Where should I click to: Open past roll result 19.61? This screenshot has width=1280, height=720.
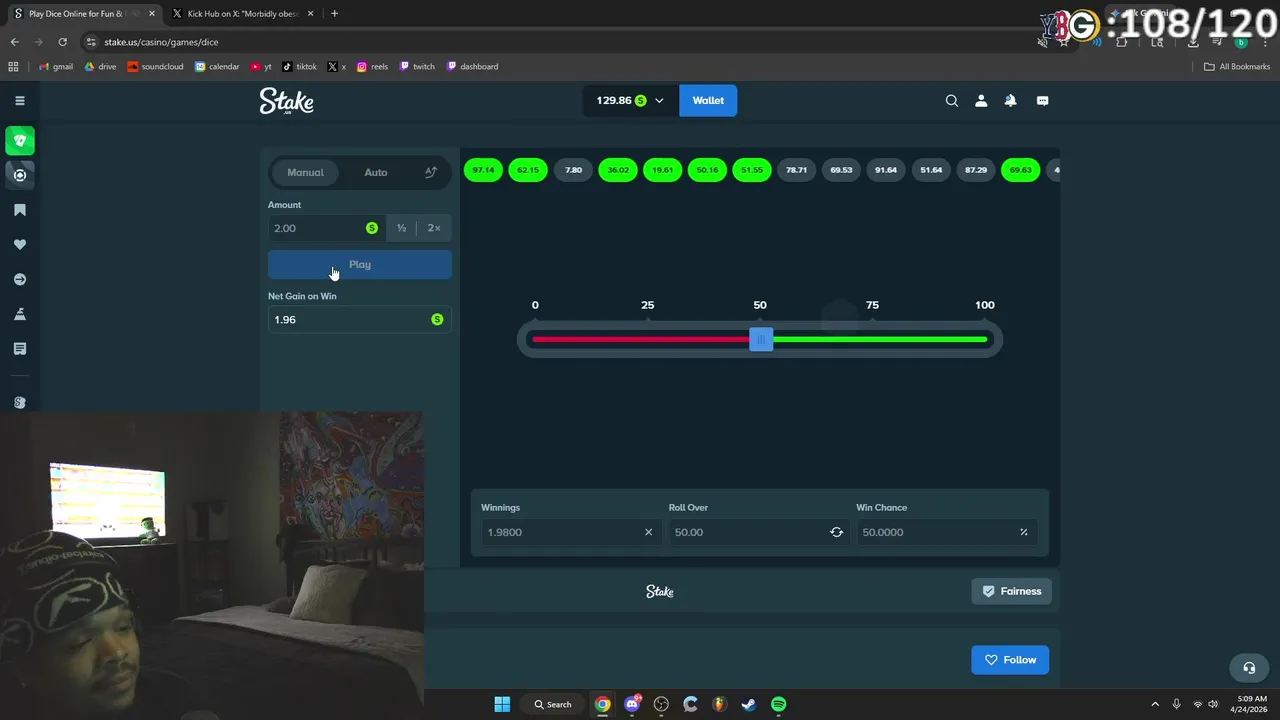tap(662, 170)
